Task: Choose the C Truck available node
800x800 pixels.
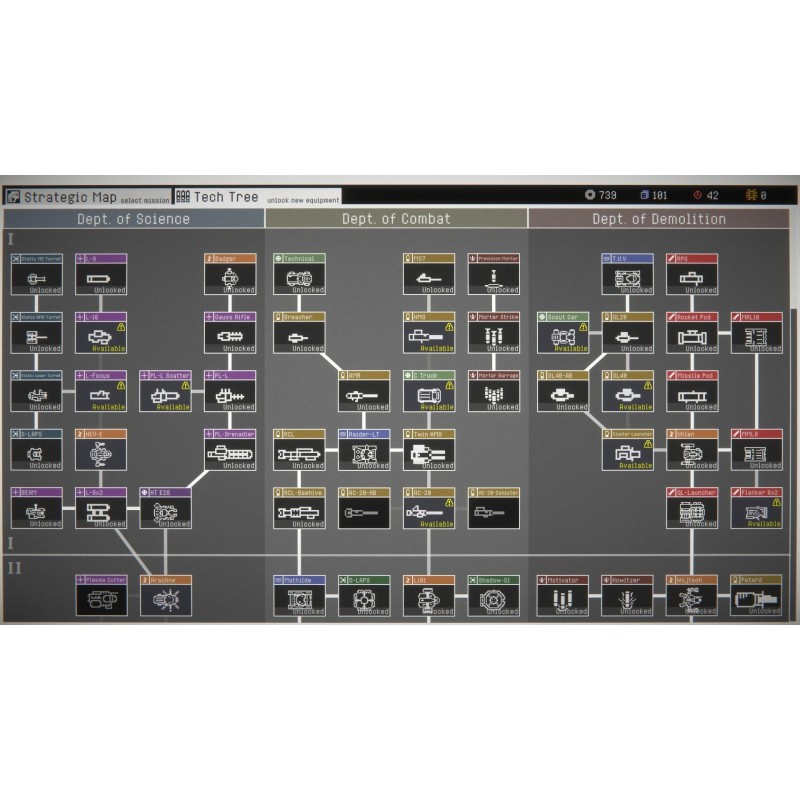Action: [x=429, y=392]
